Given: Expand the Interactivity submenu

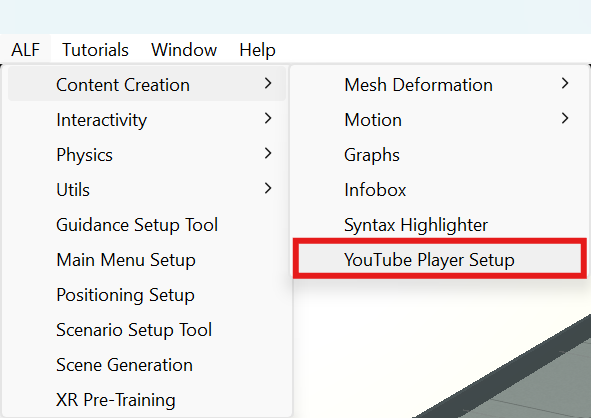Looking at the screenshot, I should (x=147, y=119).
